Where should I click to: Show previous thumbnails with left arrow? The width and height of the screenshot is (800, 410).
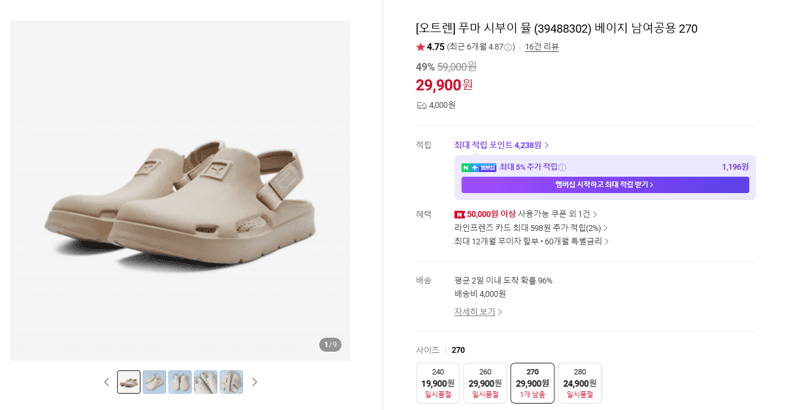click(x=107, y=382)
